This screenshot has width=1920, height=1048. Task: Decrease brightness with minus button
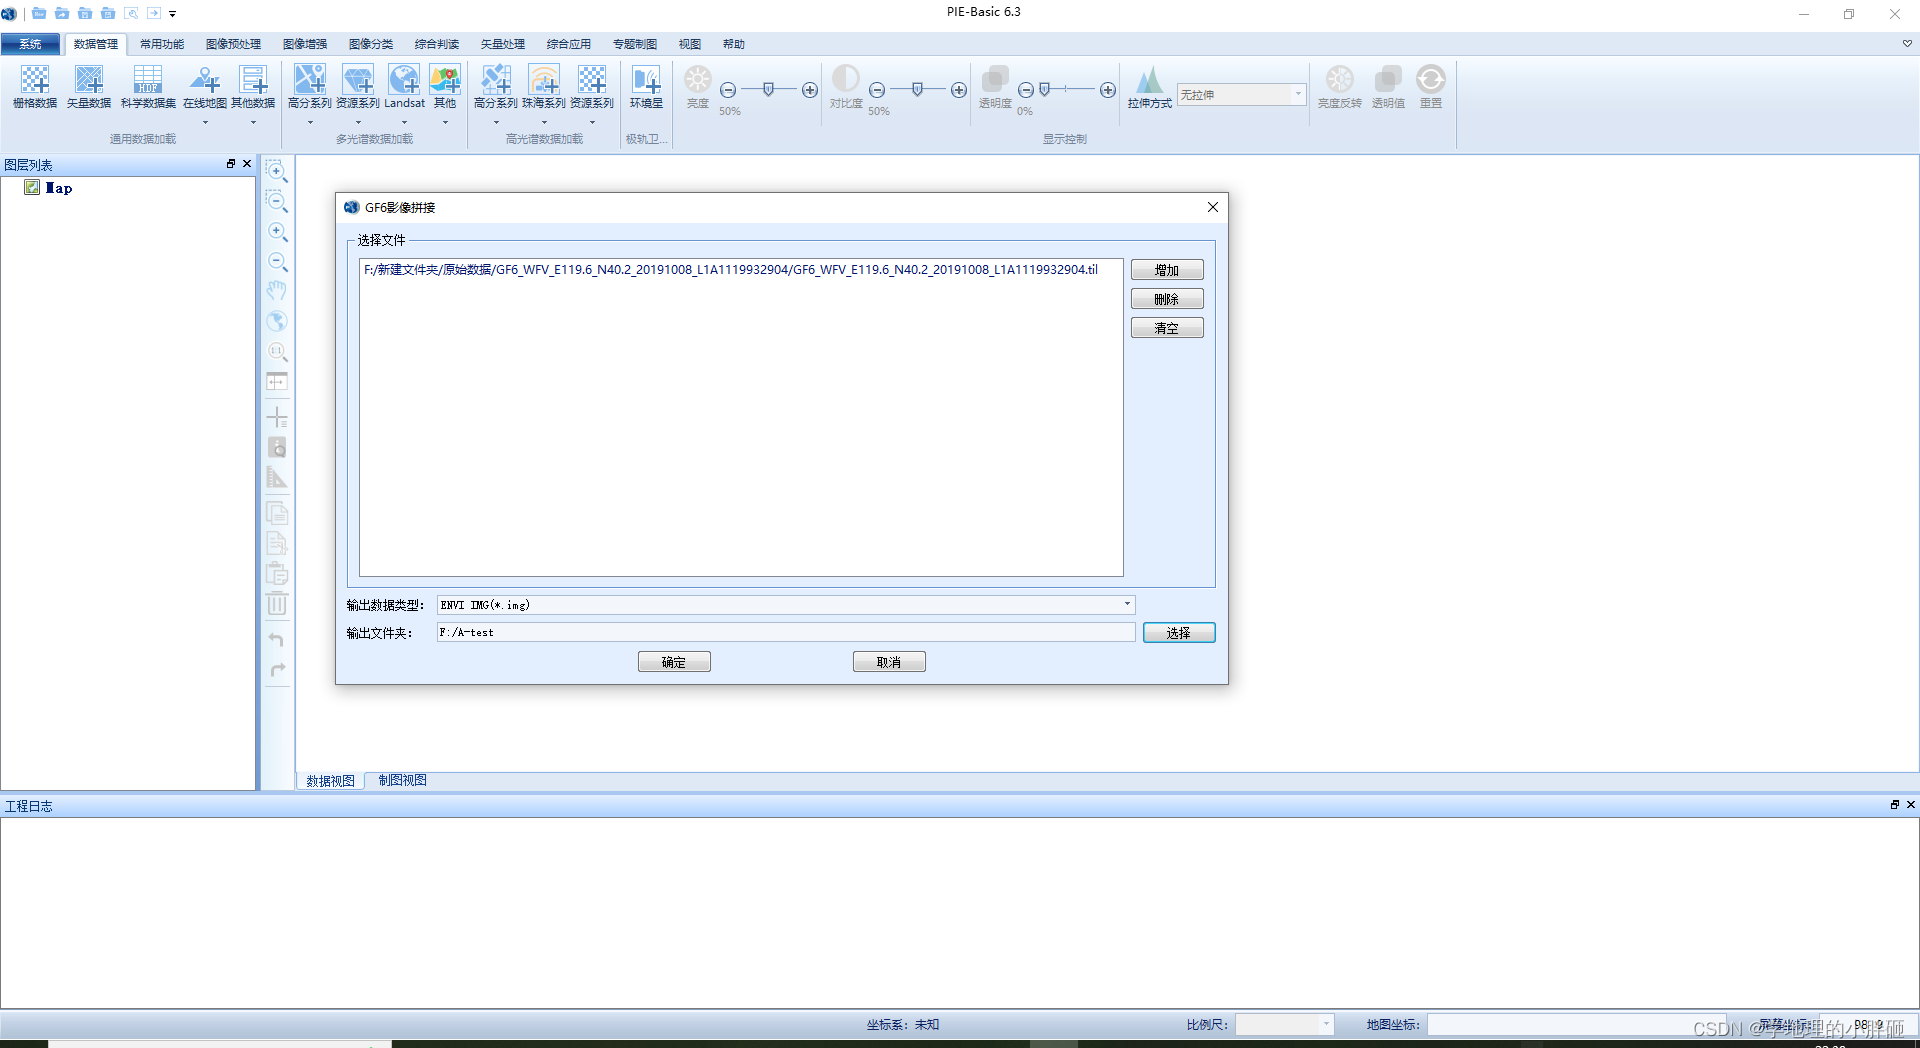click(x=728, y=90)
